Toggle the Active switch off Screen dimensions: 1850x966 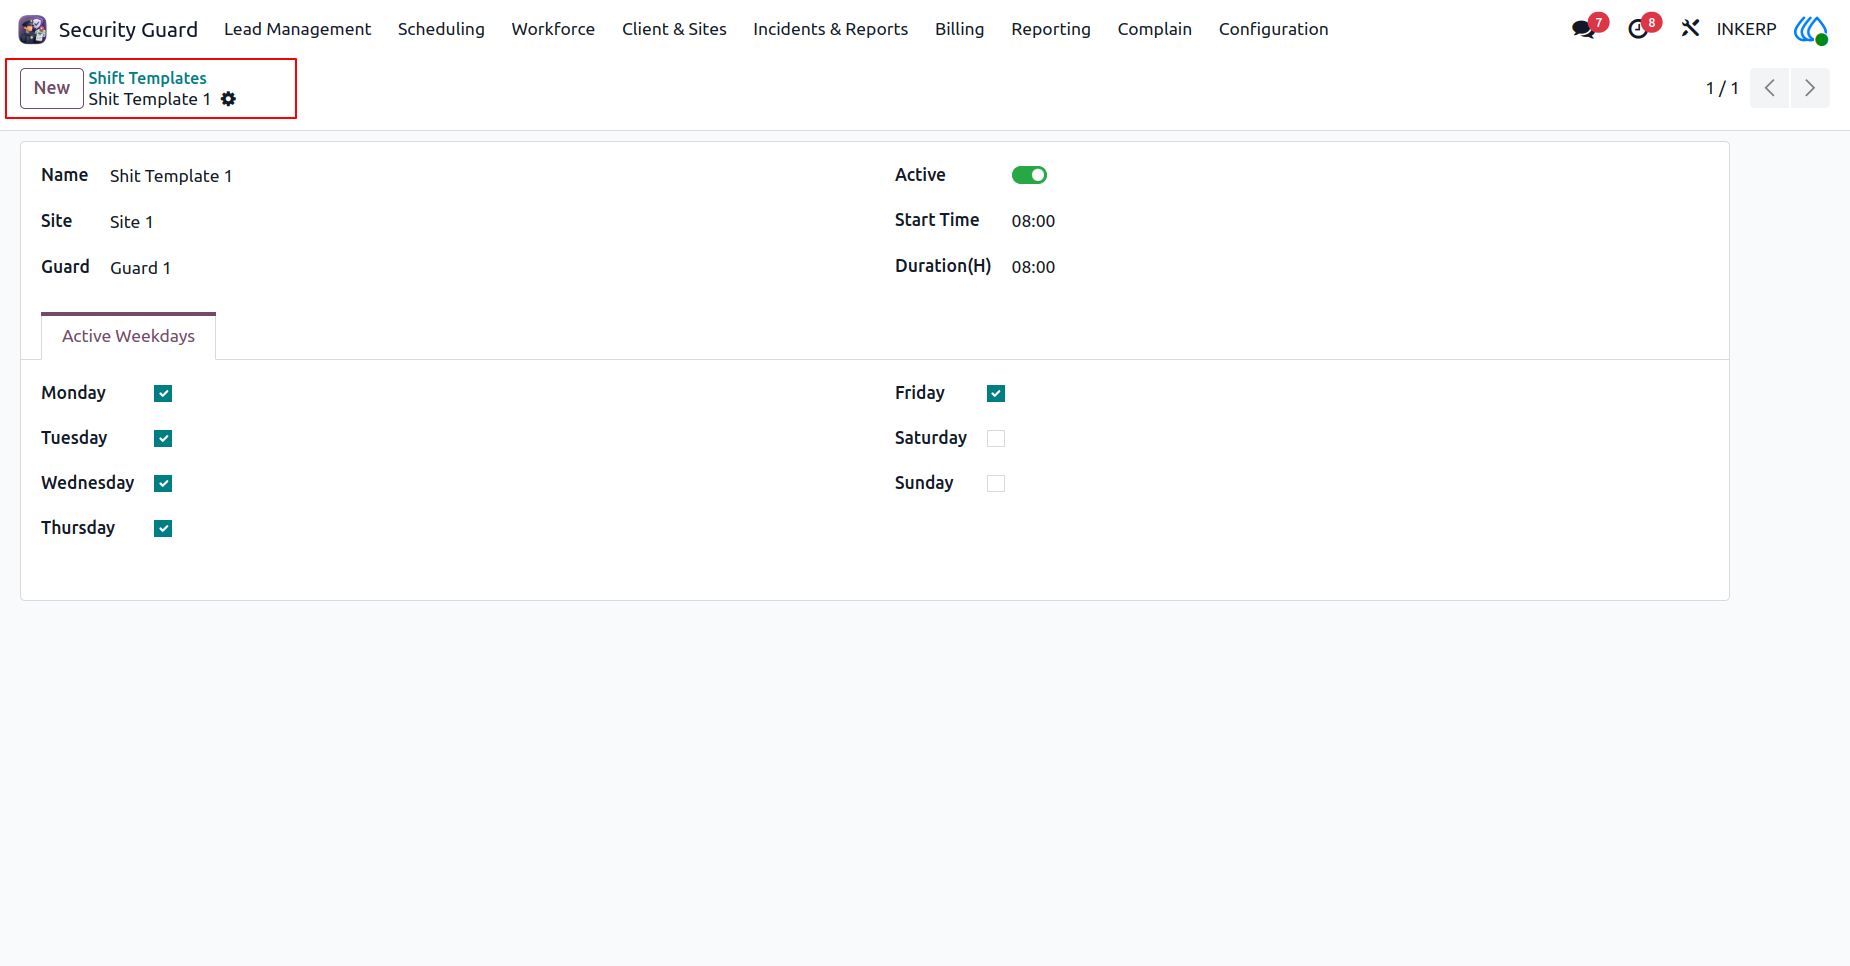[x=1029, y=175]
